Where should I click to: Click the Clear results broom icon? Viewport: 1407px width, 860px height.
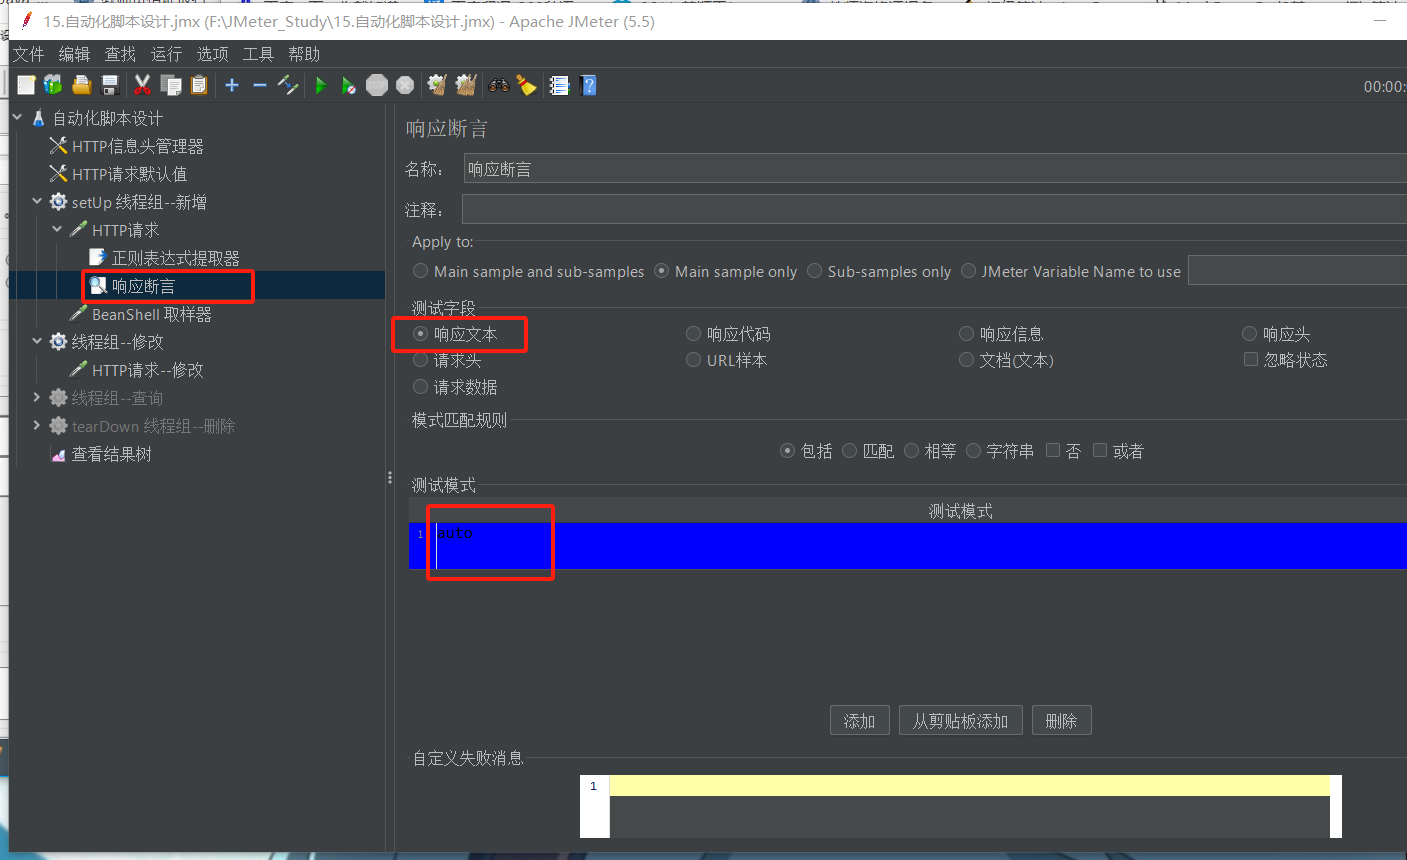click(437, 86)
